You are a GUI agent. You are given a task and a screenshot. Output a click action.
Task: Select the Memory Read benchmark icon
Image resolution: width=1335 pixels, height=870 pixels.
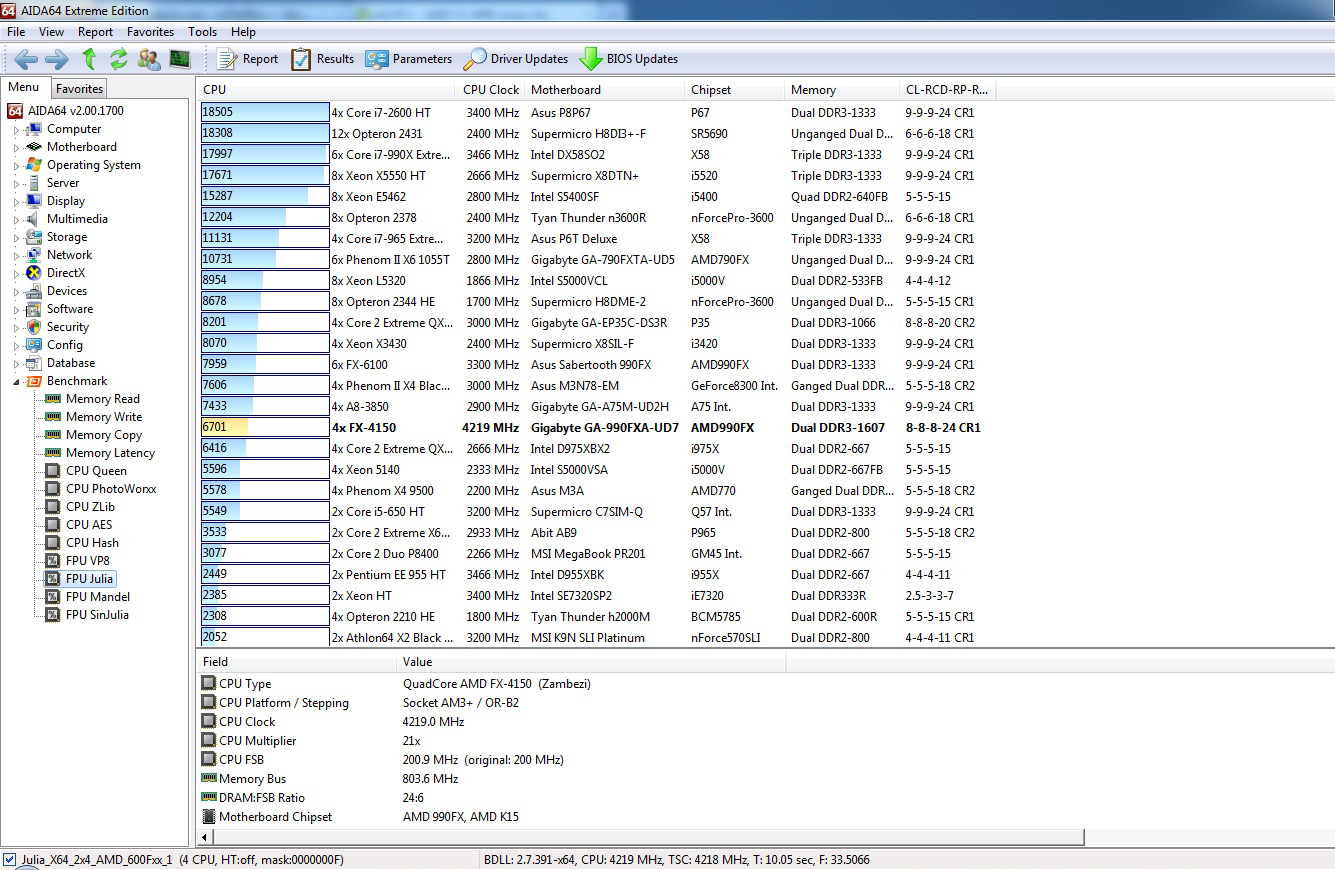pyautogui.click(x=53, y=399)
